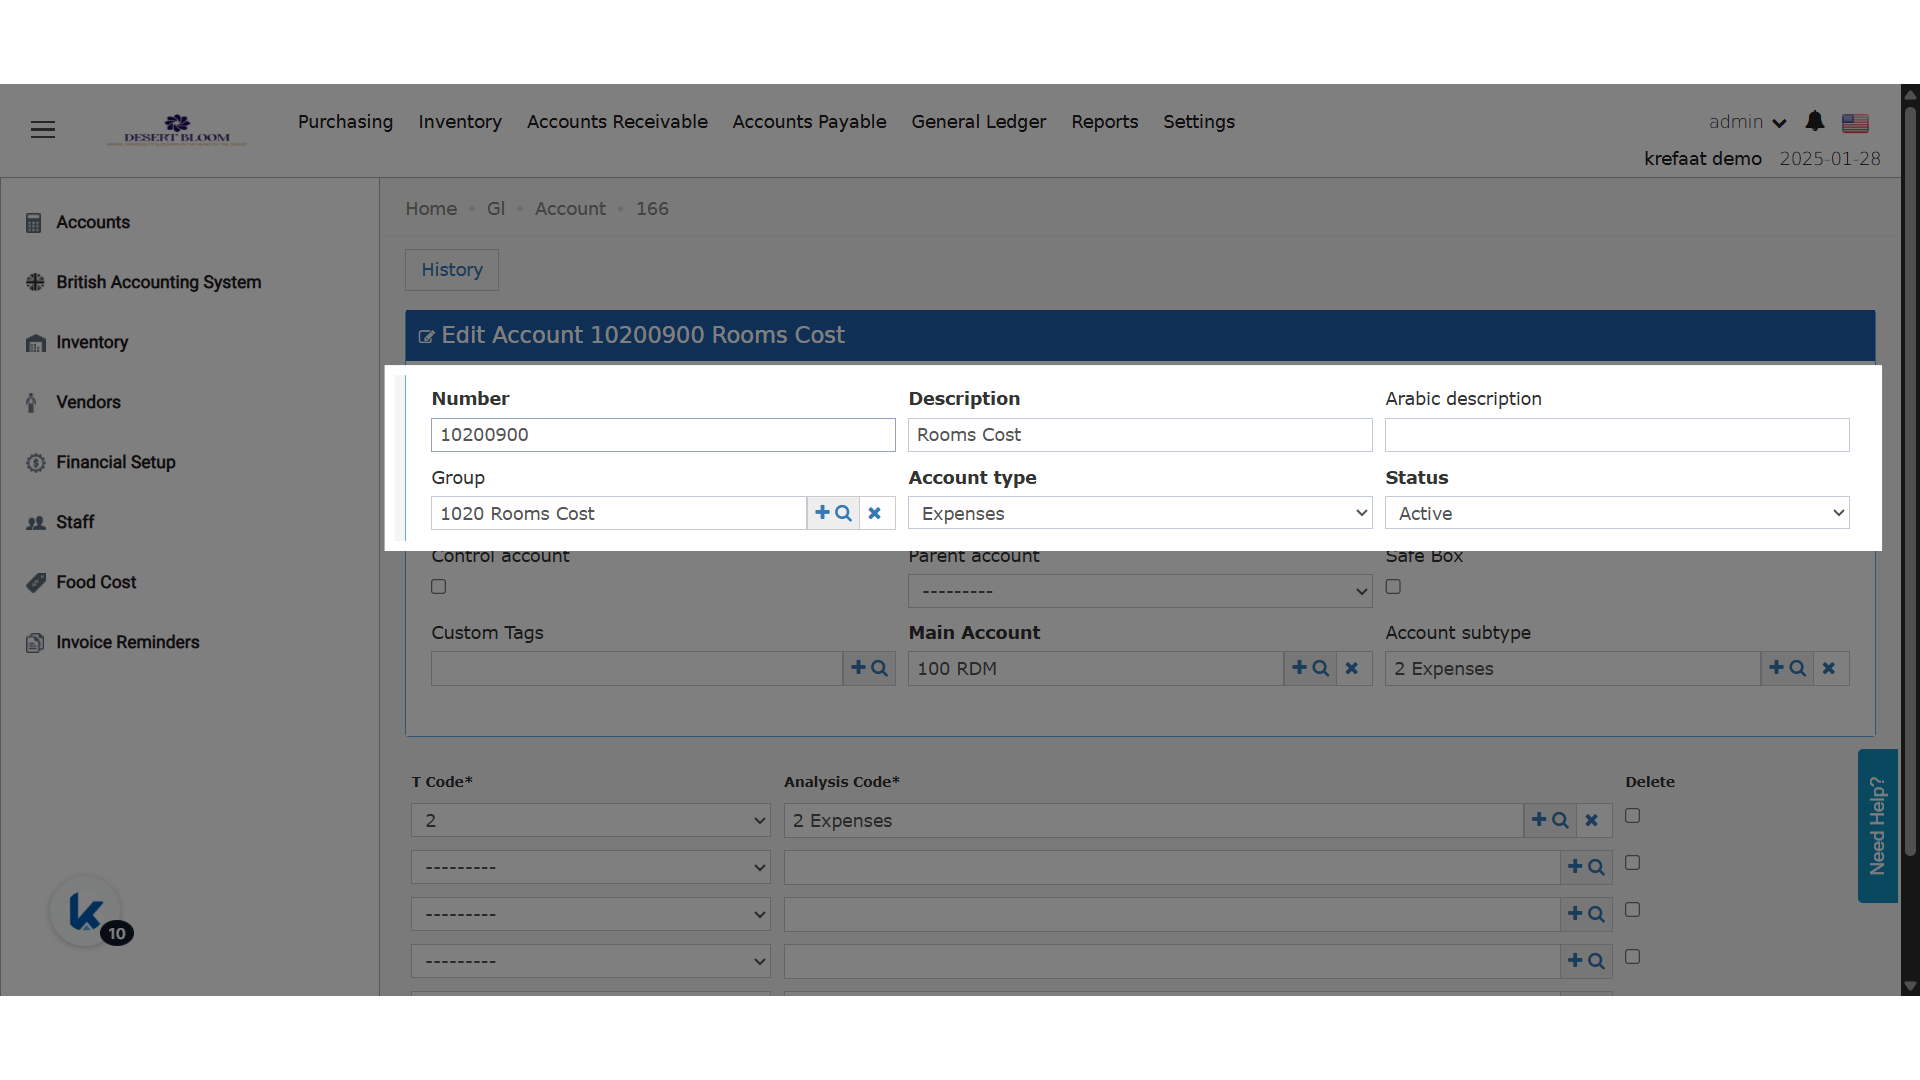Add or search the Main Account

[x=1310, y=668]
